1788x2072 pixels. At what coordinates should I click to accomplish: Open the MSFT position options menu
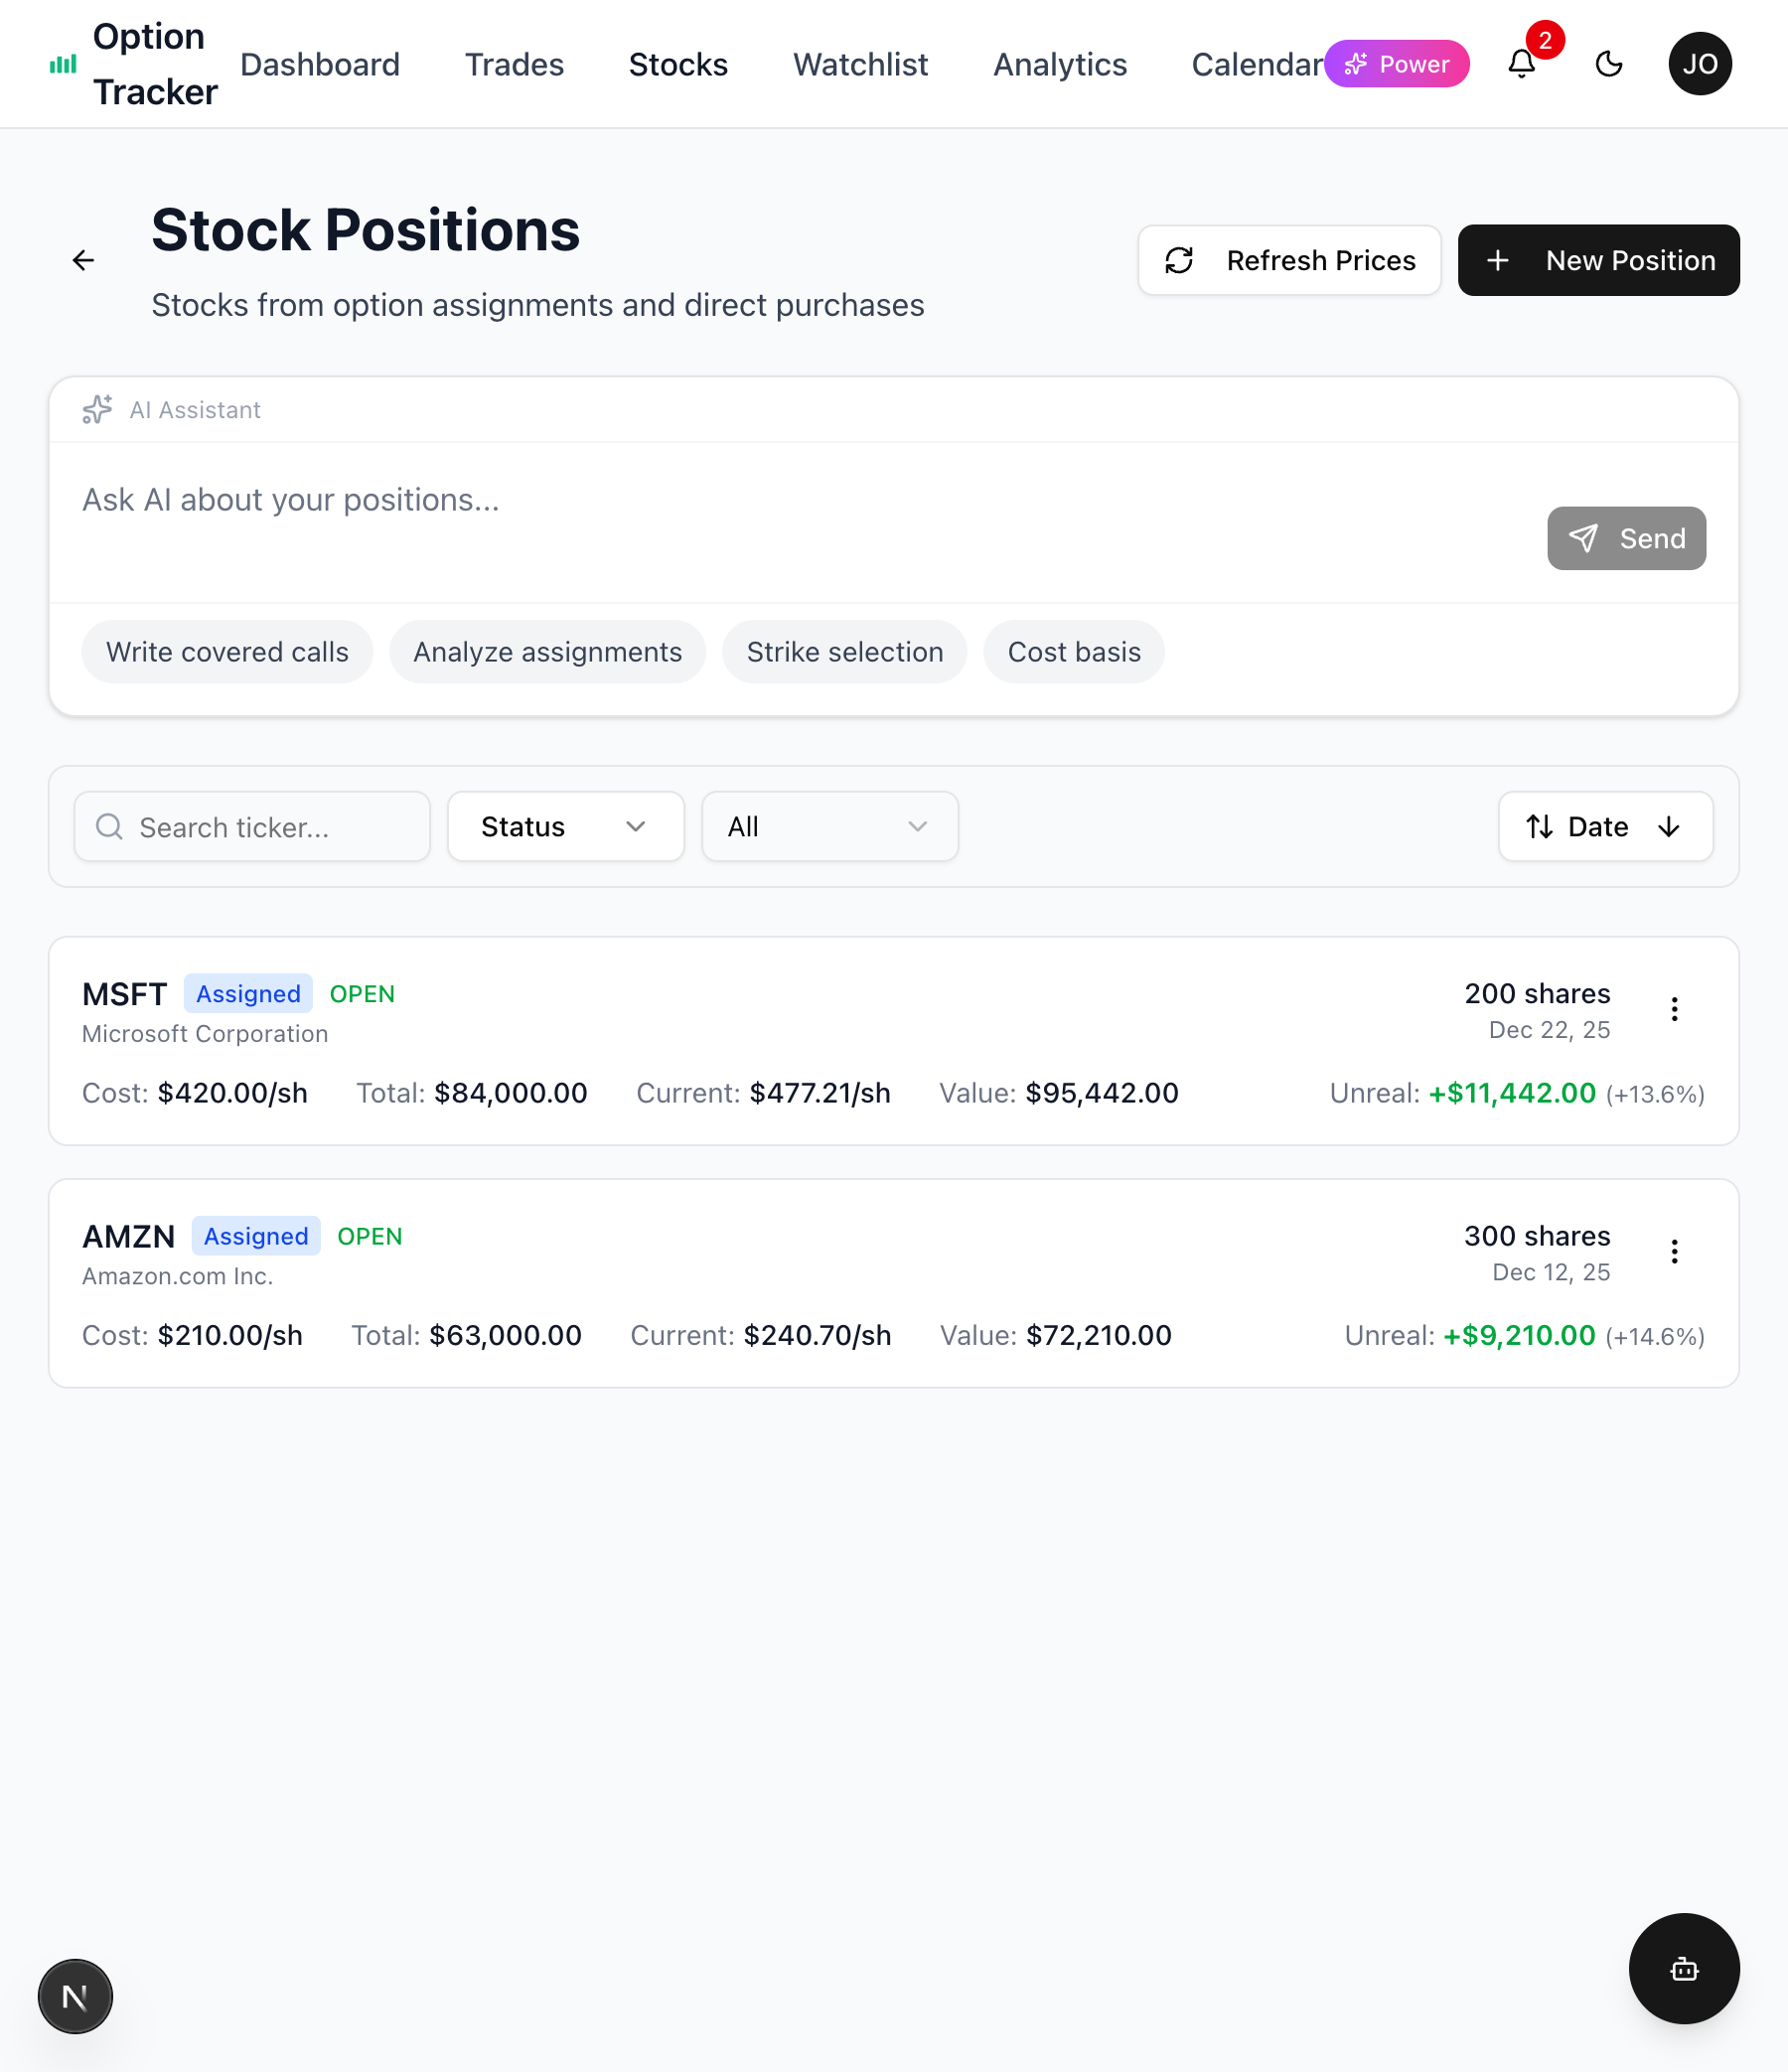1675,1010
